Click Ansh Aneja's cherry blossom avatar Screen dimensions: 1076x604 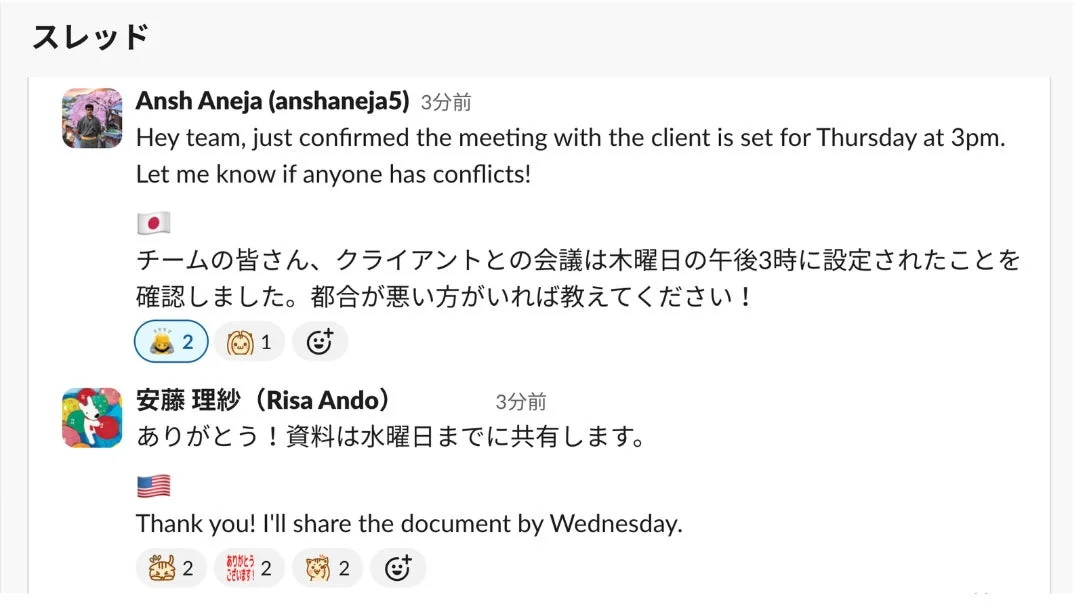pyautogui.click(x=91, y=118)
